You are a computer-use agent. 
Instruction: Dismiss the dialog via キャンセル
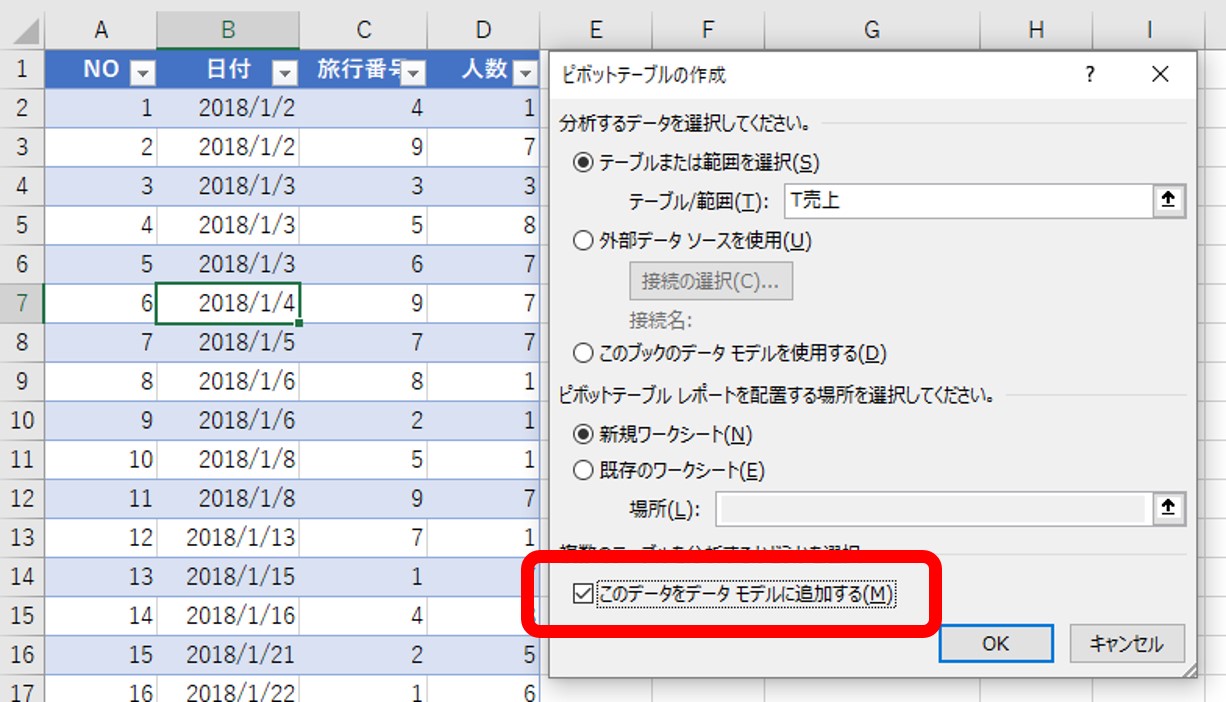pos(1127,644)
